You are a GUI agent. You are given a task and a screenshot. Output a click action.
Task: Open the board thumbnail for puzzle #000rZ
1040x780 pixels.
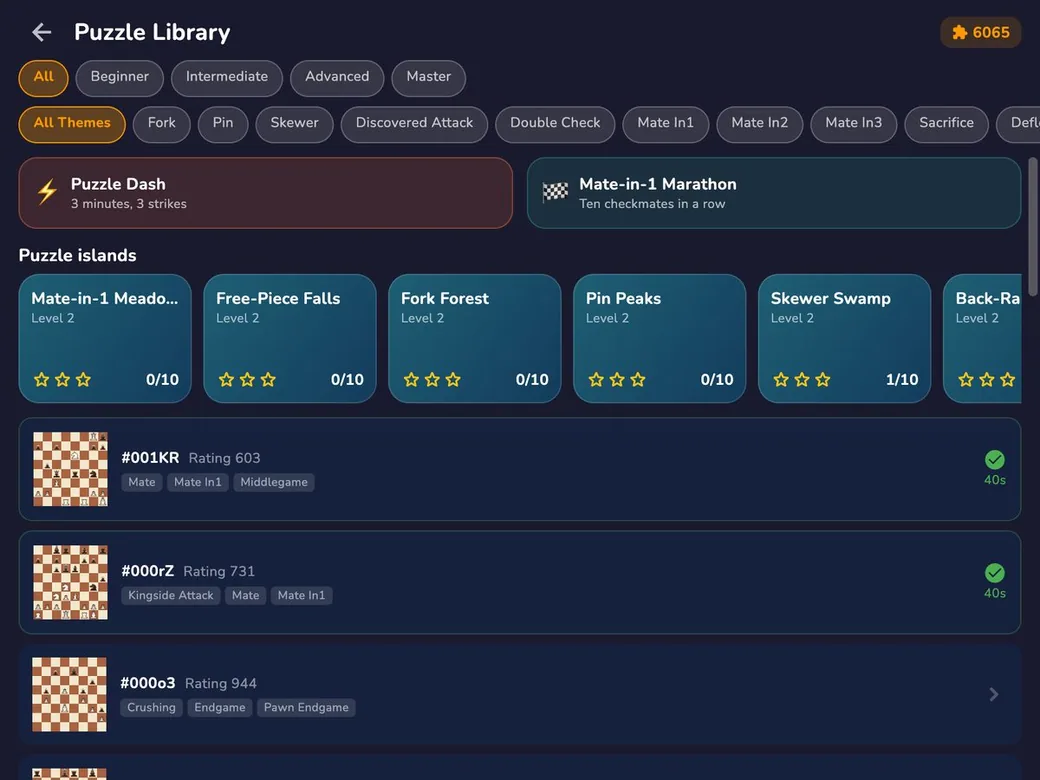(x=70, y=582)
